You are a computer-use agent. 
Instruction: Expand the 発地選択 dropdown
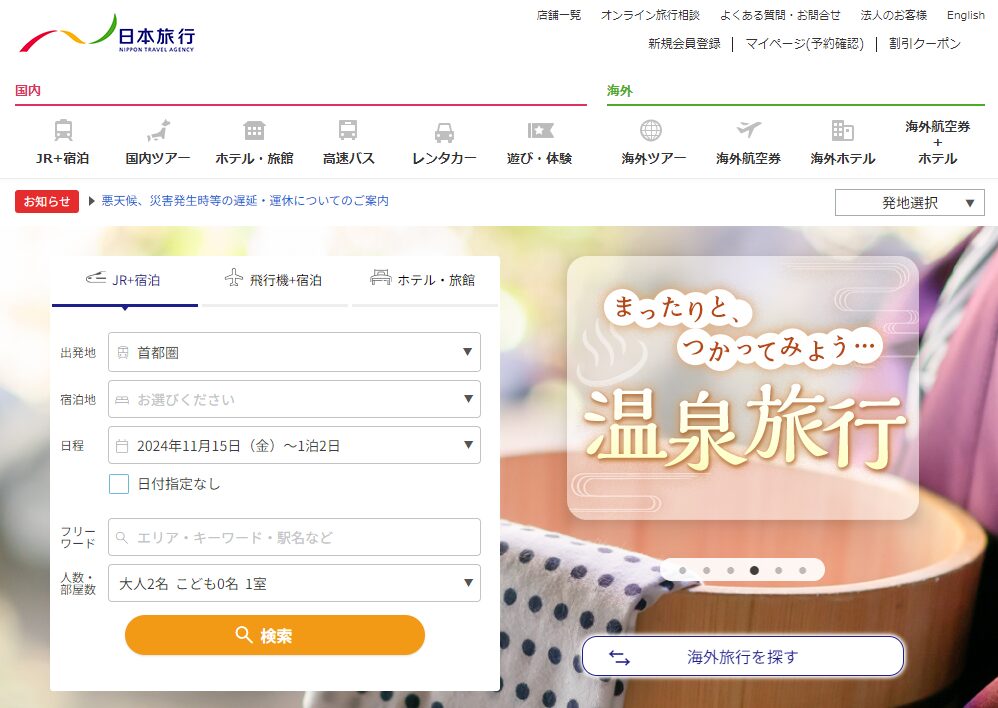tap(909, 203)
